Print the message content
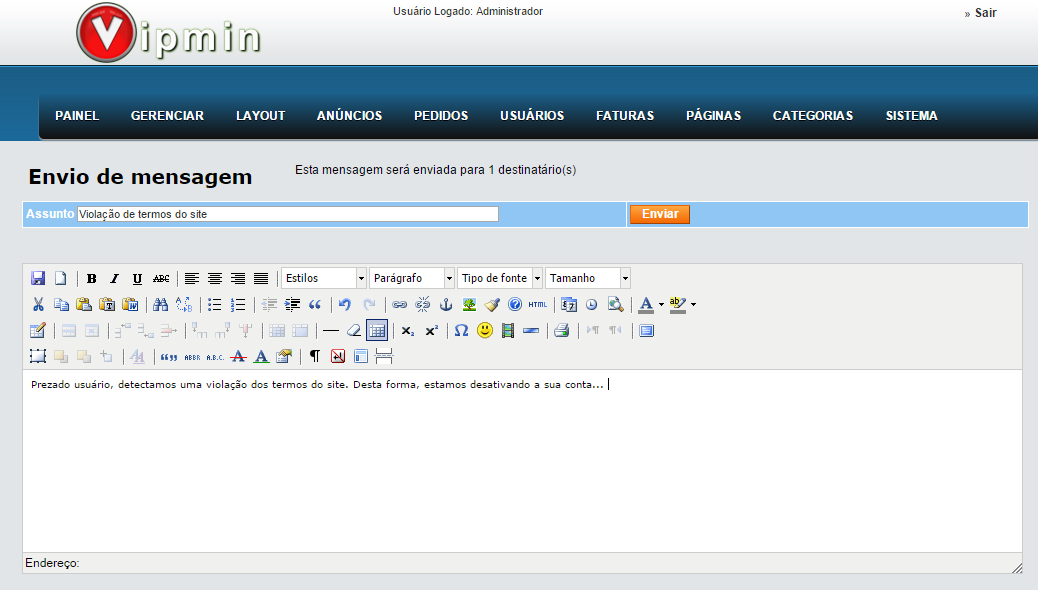The height and width of the screenshot is (590, 1038). 561,330
